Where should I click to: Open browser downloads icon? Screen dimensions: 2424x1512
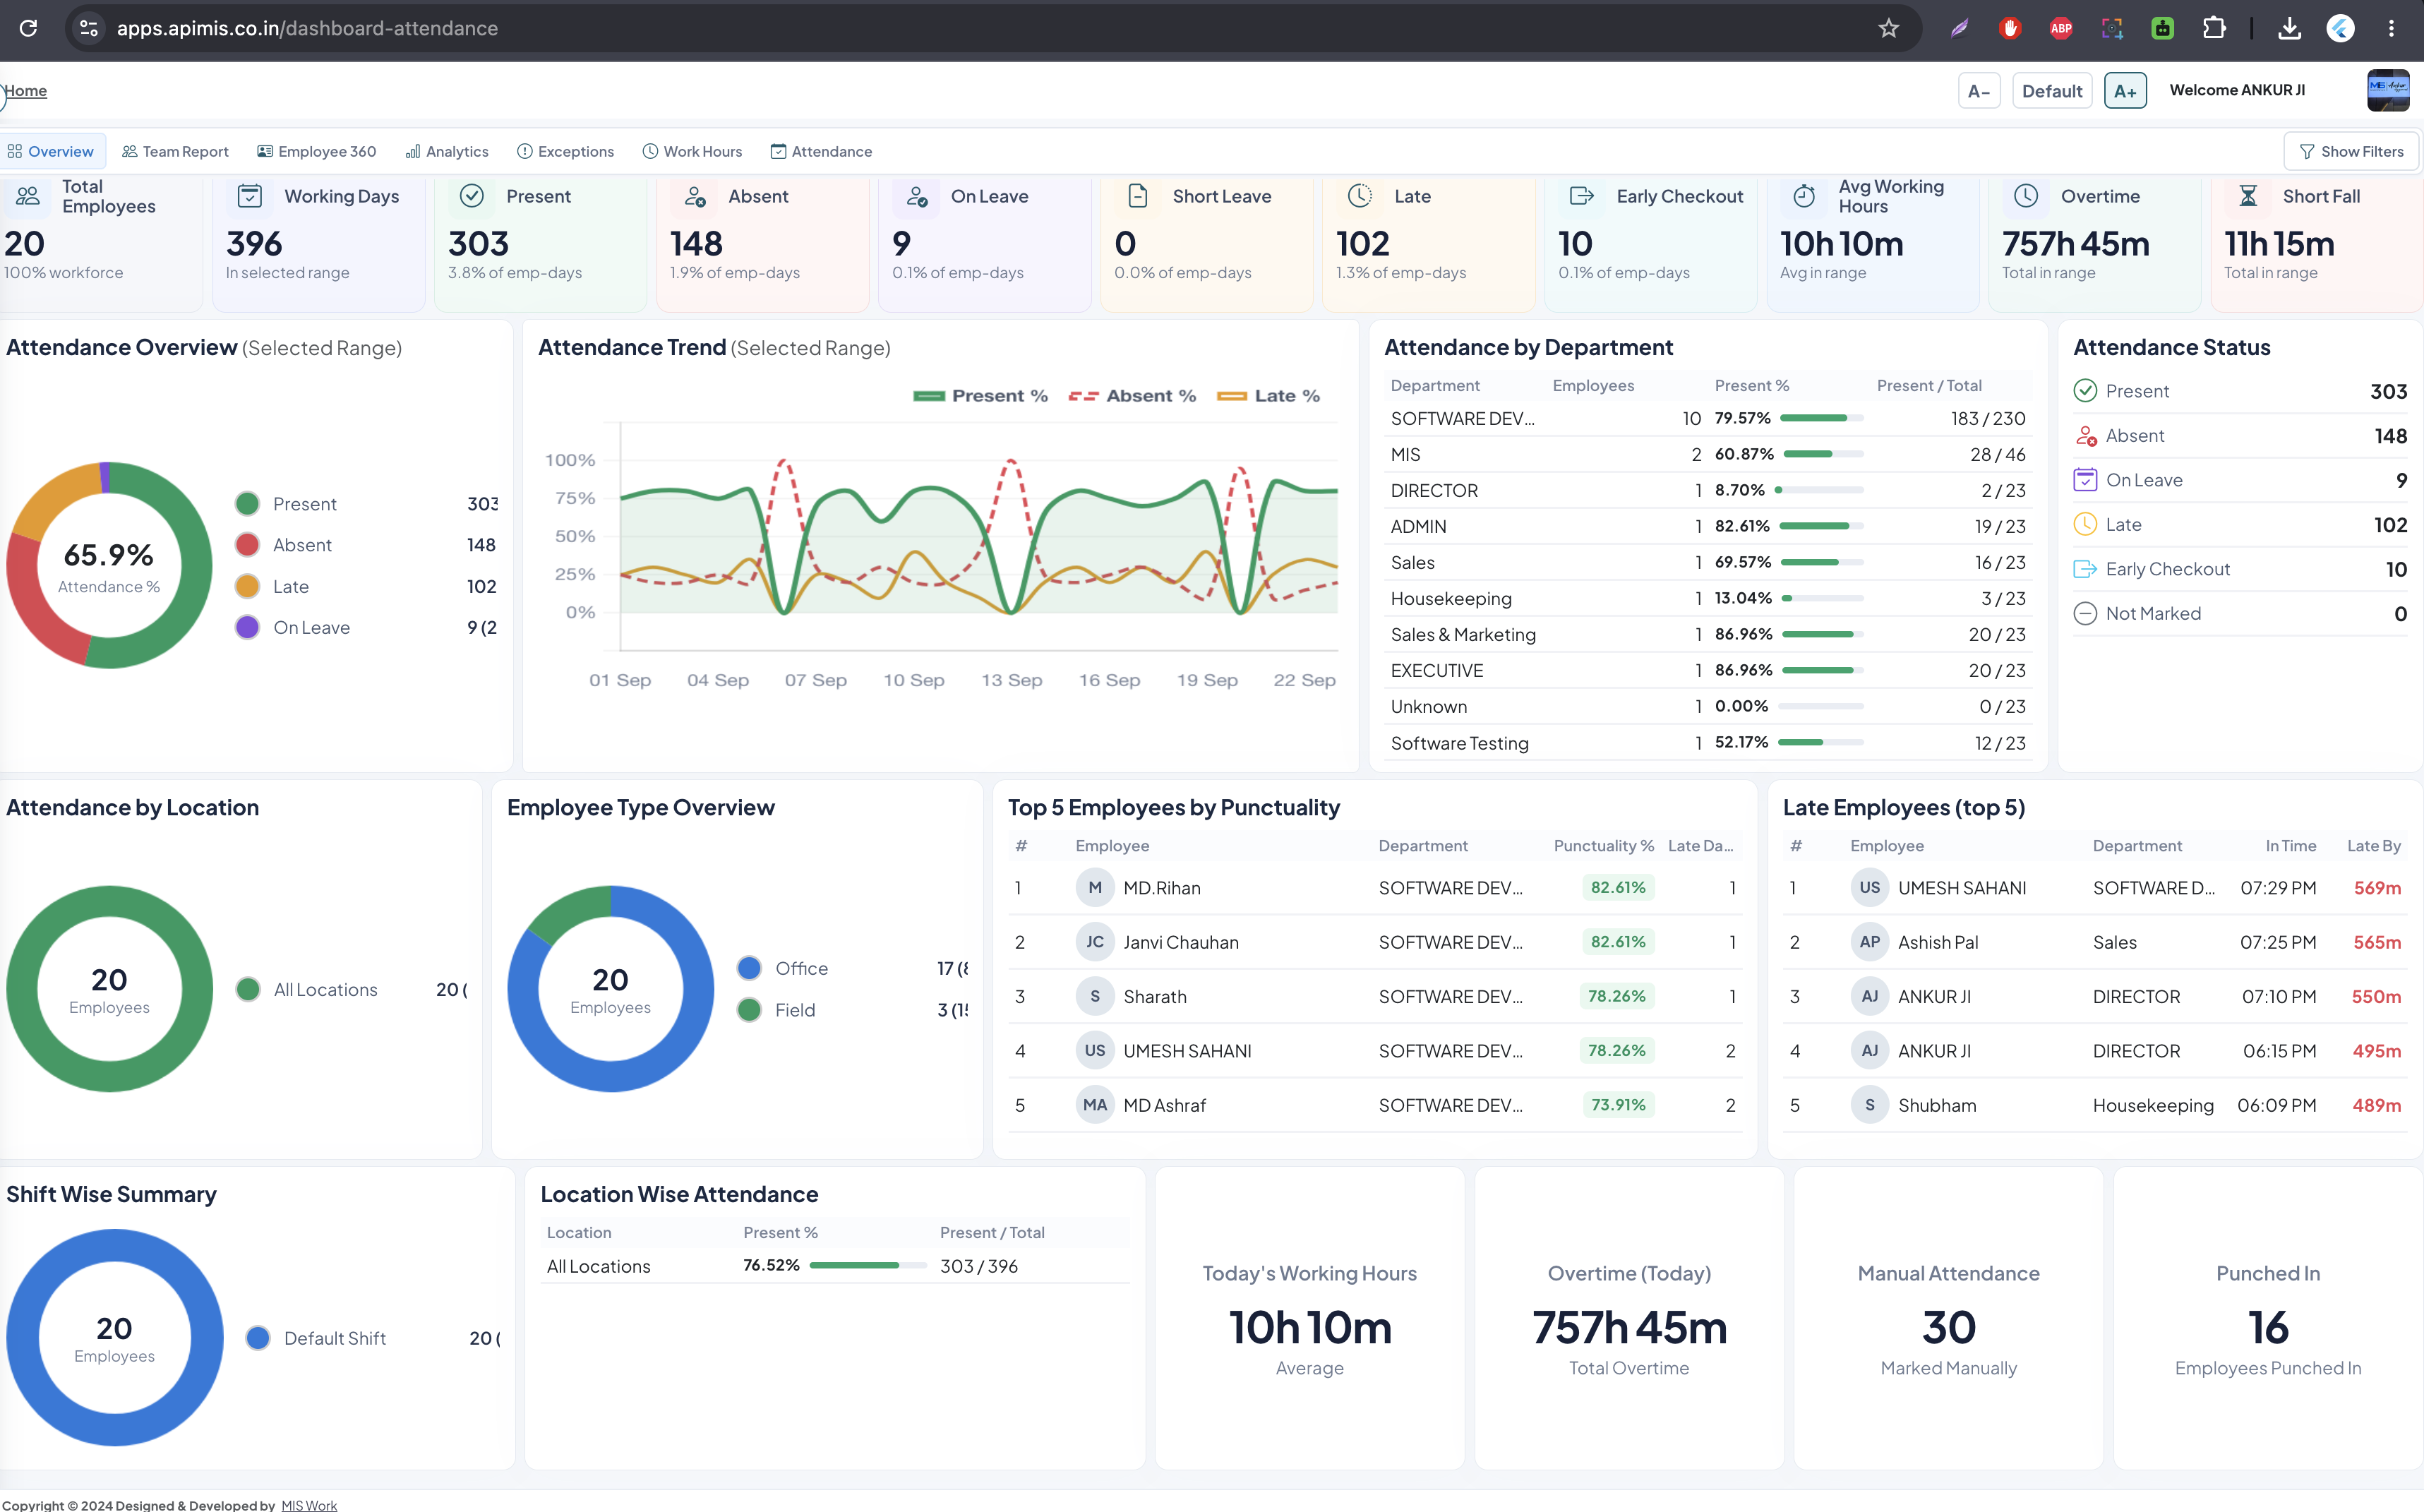[x=2289, y=28]
